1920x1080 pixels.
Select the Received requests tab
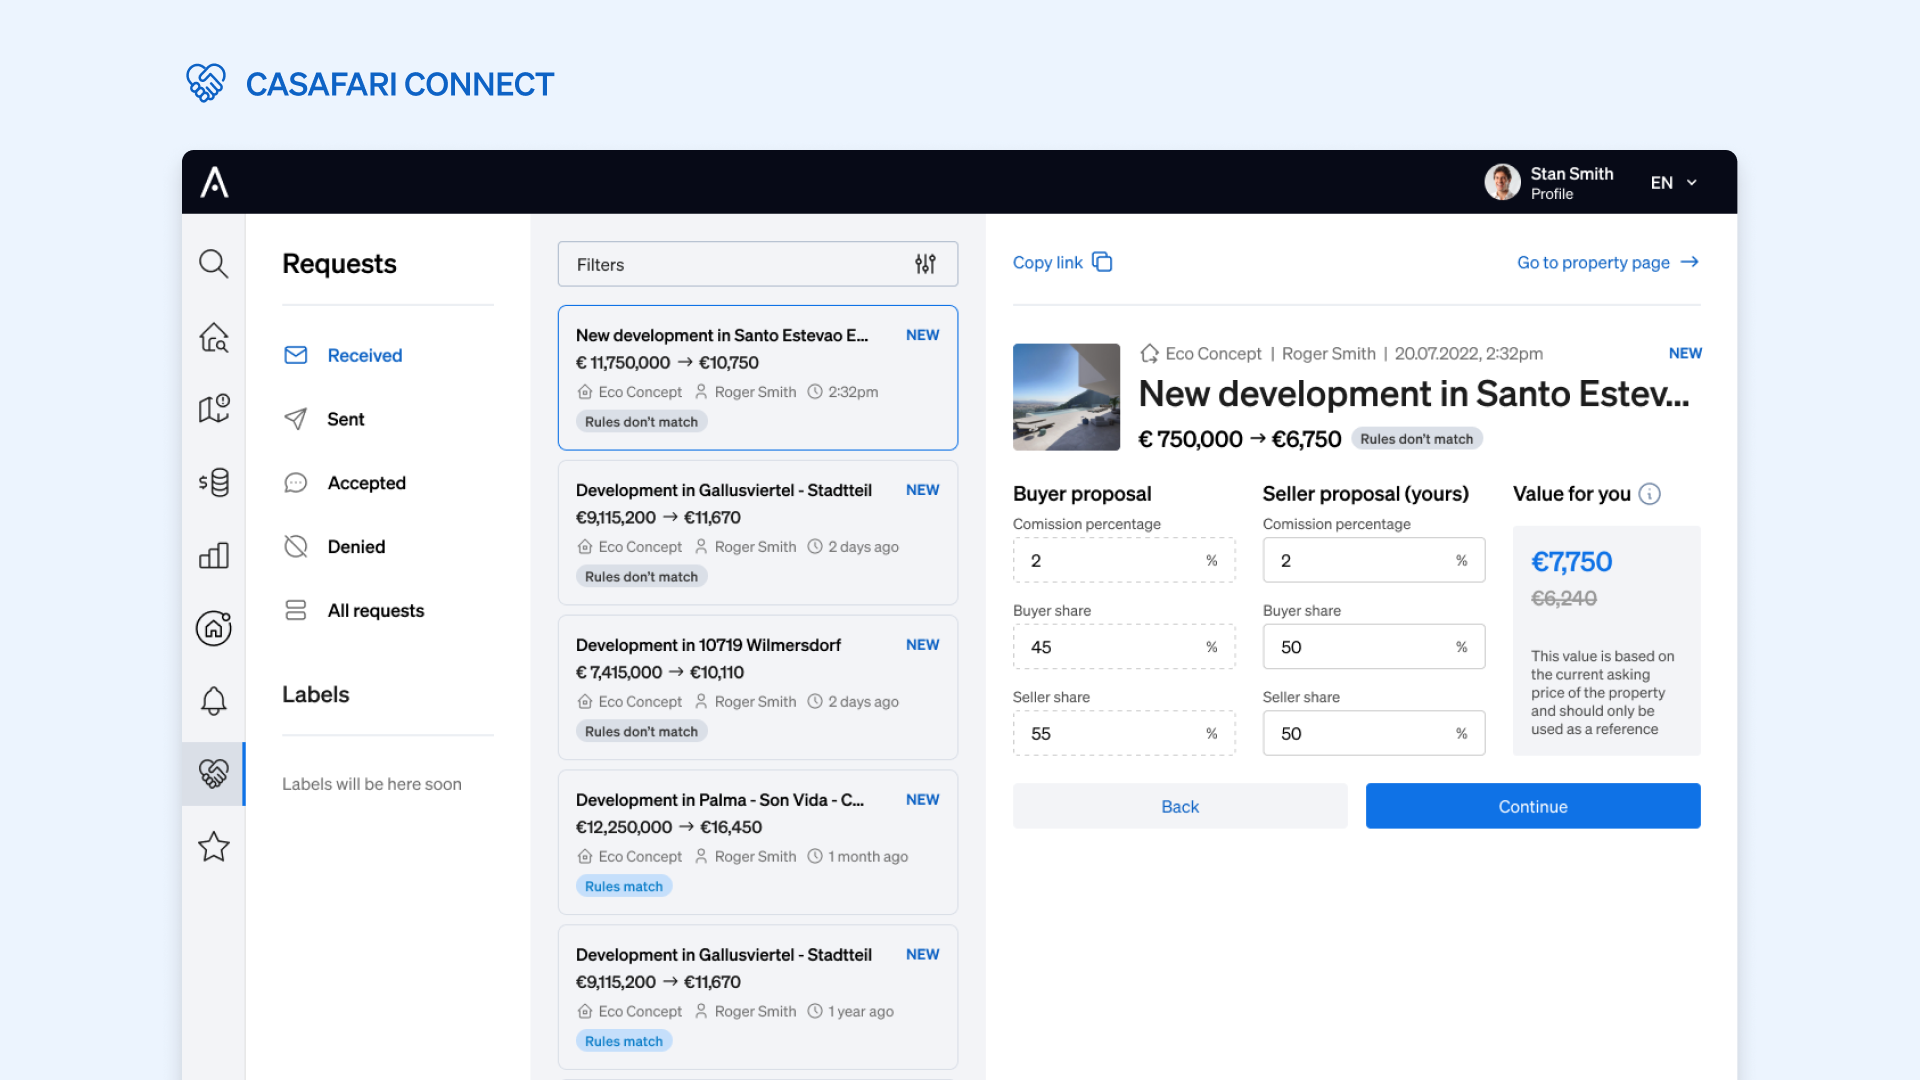click(x=364, y=353)
